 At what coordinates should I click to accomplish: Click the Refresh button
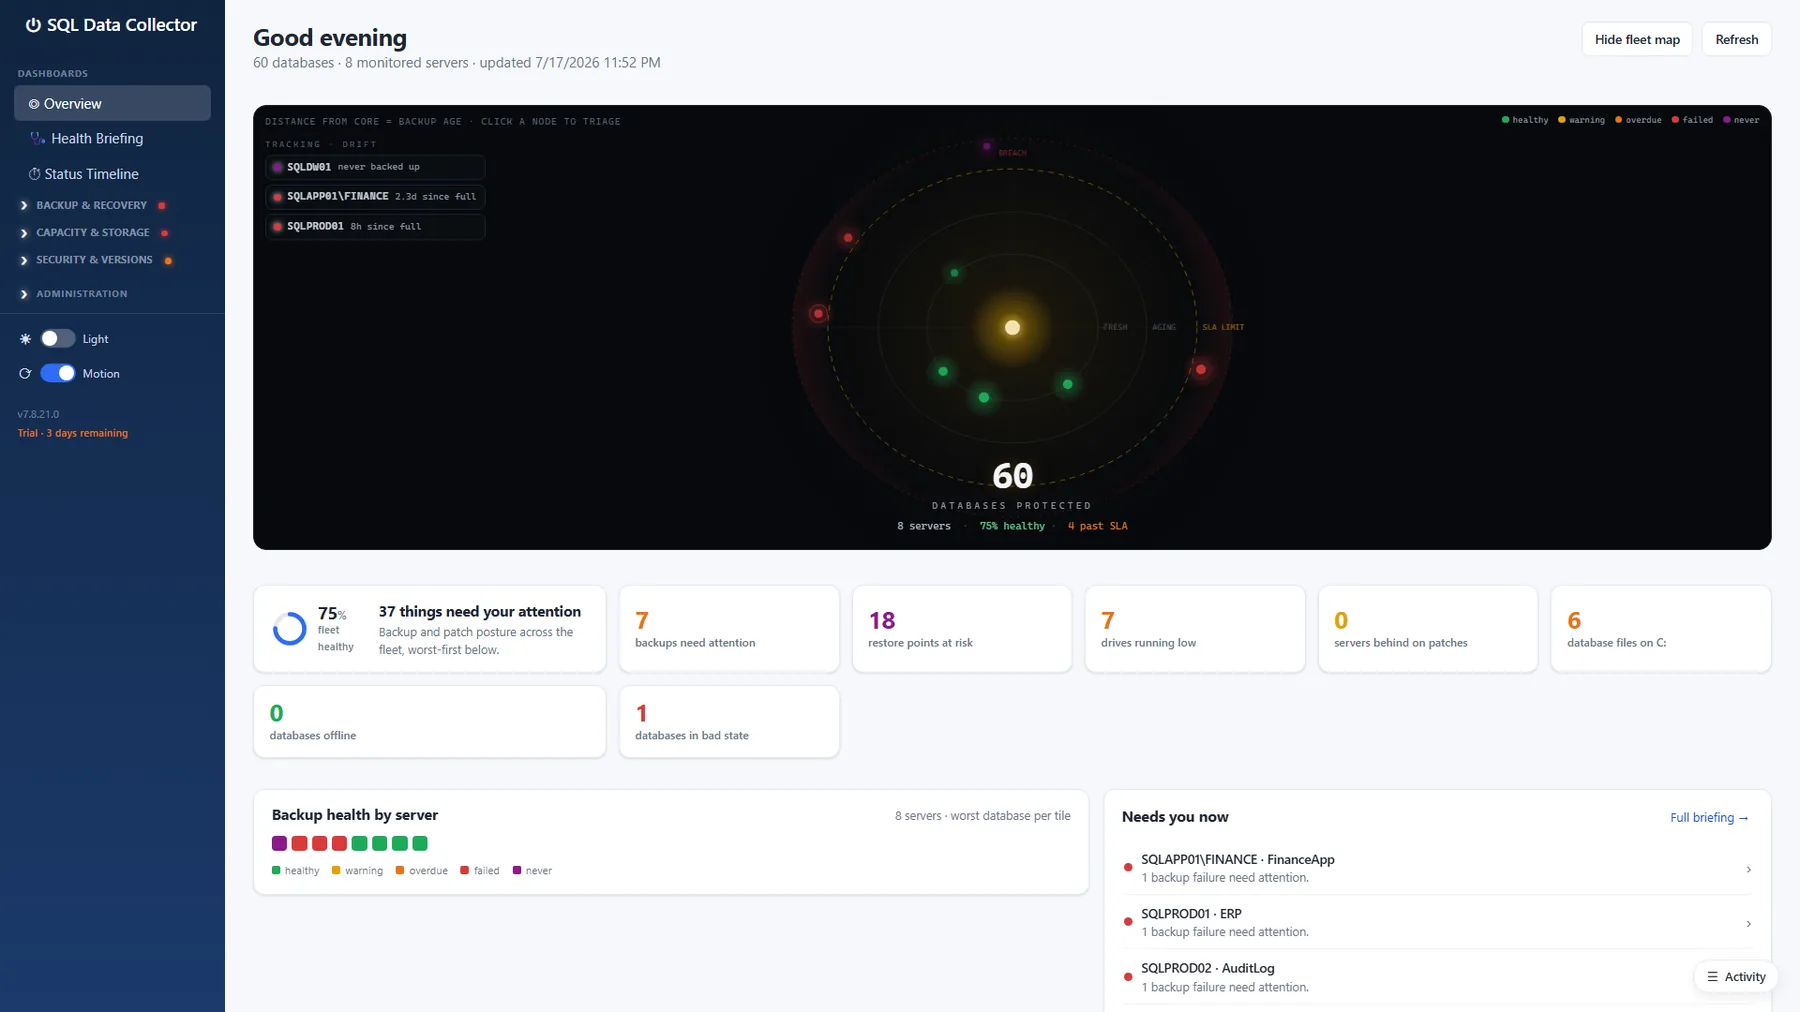[1736, 40]
